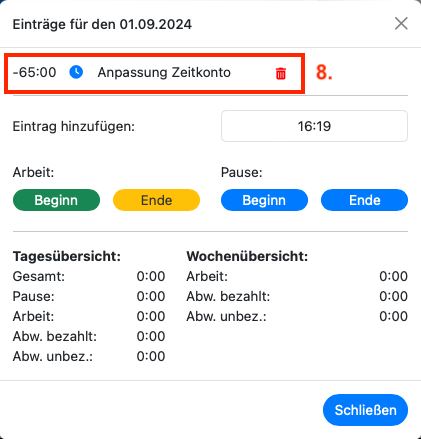Viewport: 421px width, 439px height.
Task: End work with the yellow Ende button
Action: tap(156, 200)
